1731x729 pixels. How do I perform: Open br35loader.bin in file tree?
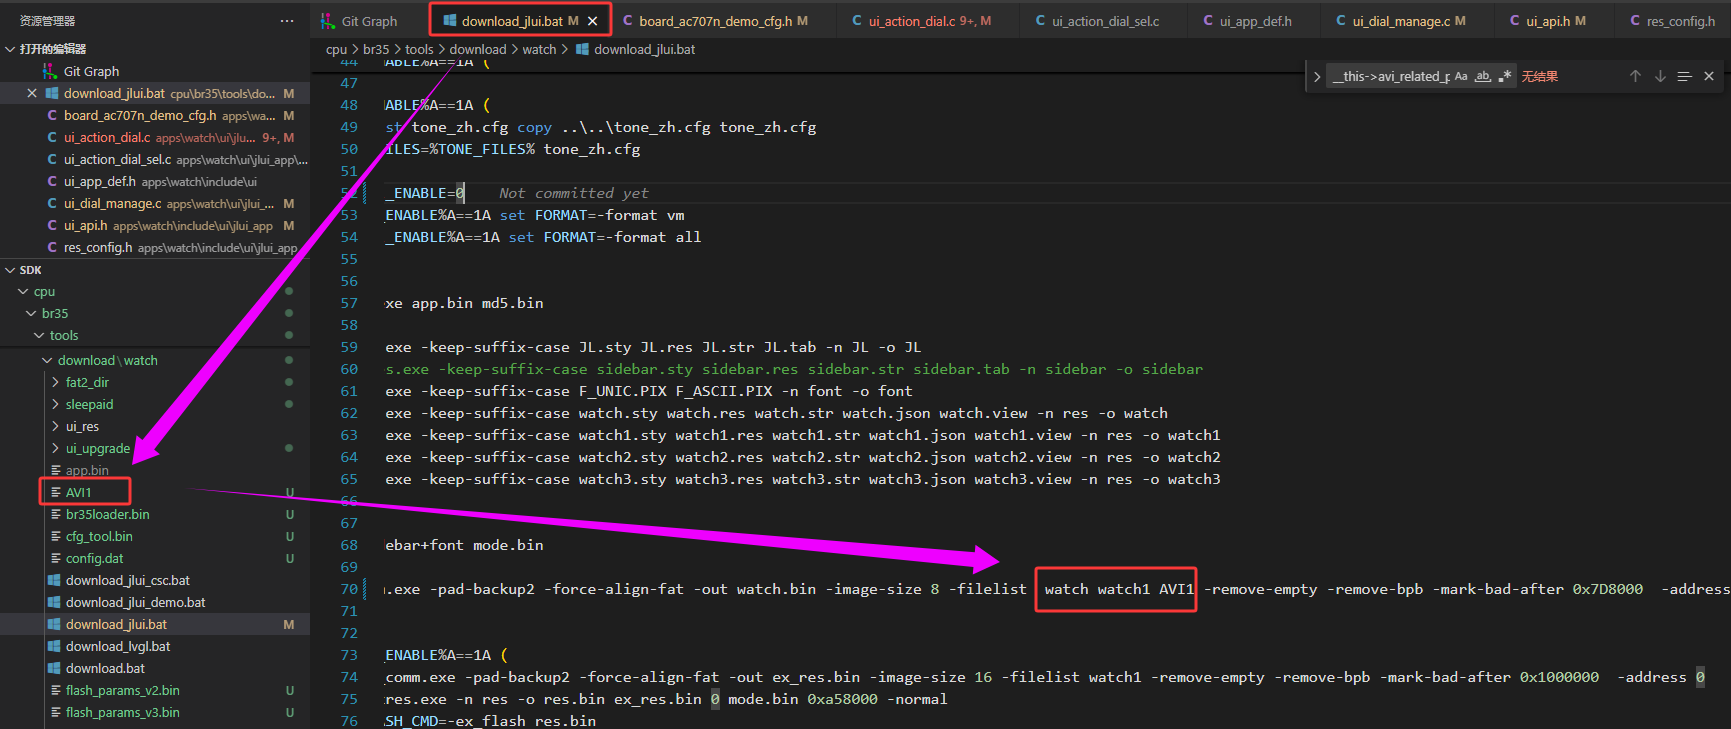(x=107, y=514)
